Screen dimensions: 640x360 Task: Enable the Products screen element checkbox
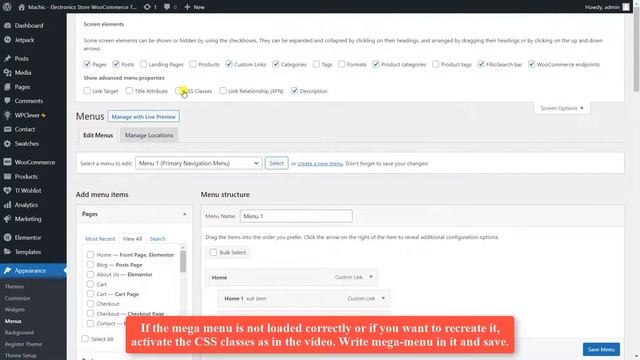point(193,64)
